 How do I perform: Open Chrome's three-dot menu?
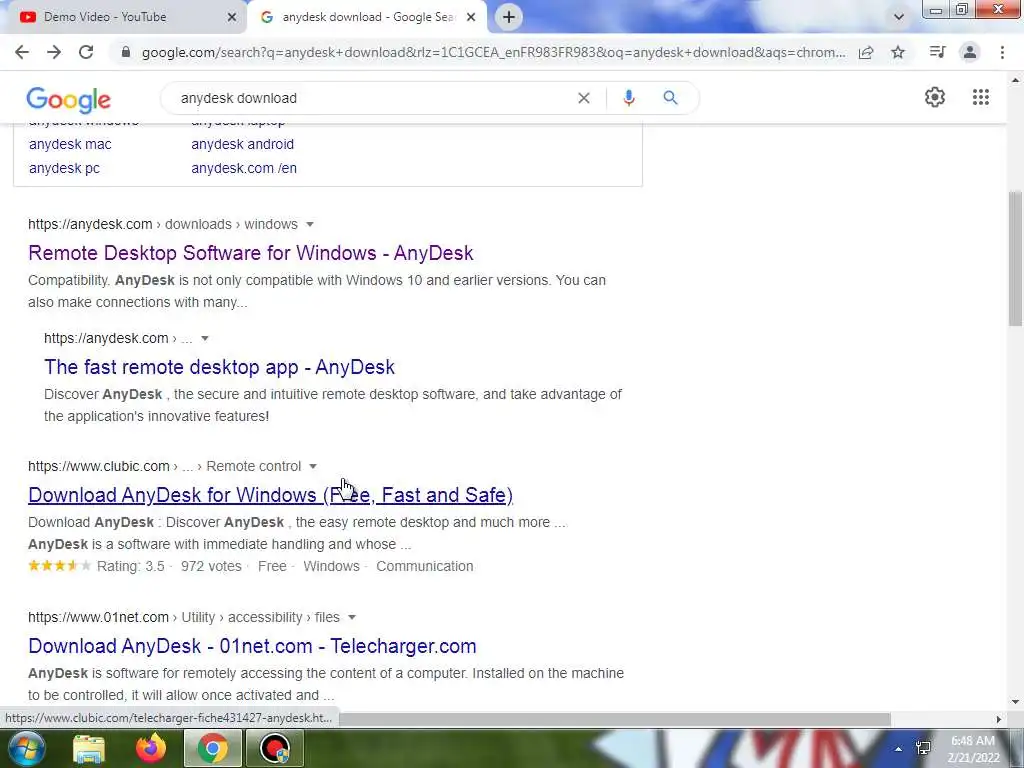[1002, 52]
